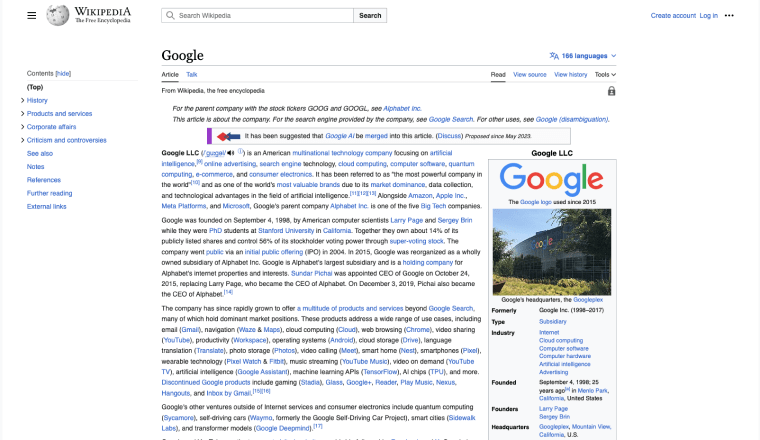This screenshot has width=760, height=440.
Task: Open the Big Tech link
Action: click(433, 206)
